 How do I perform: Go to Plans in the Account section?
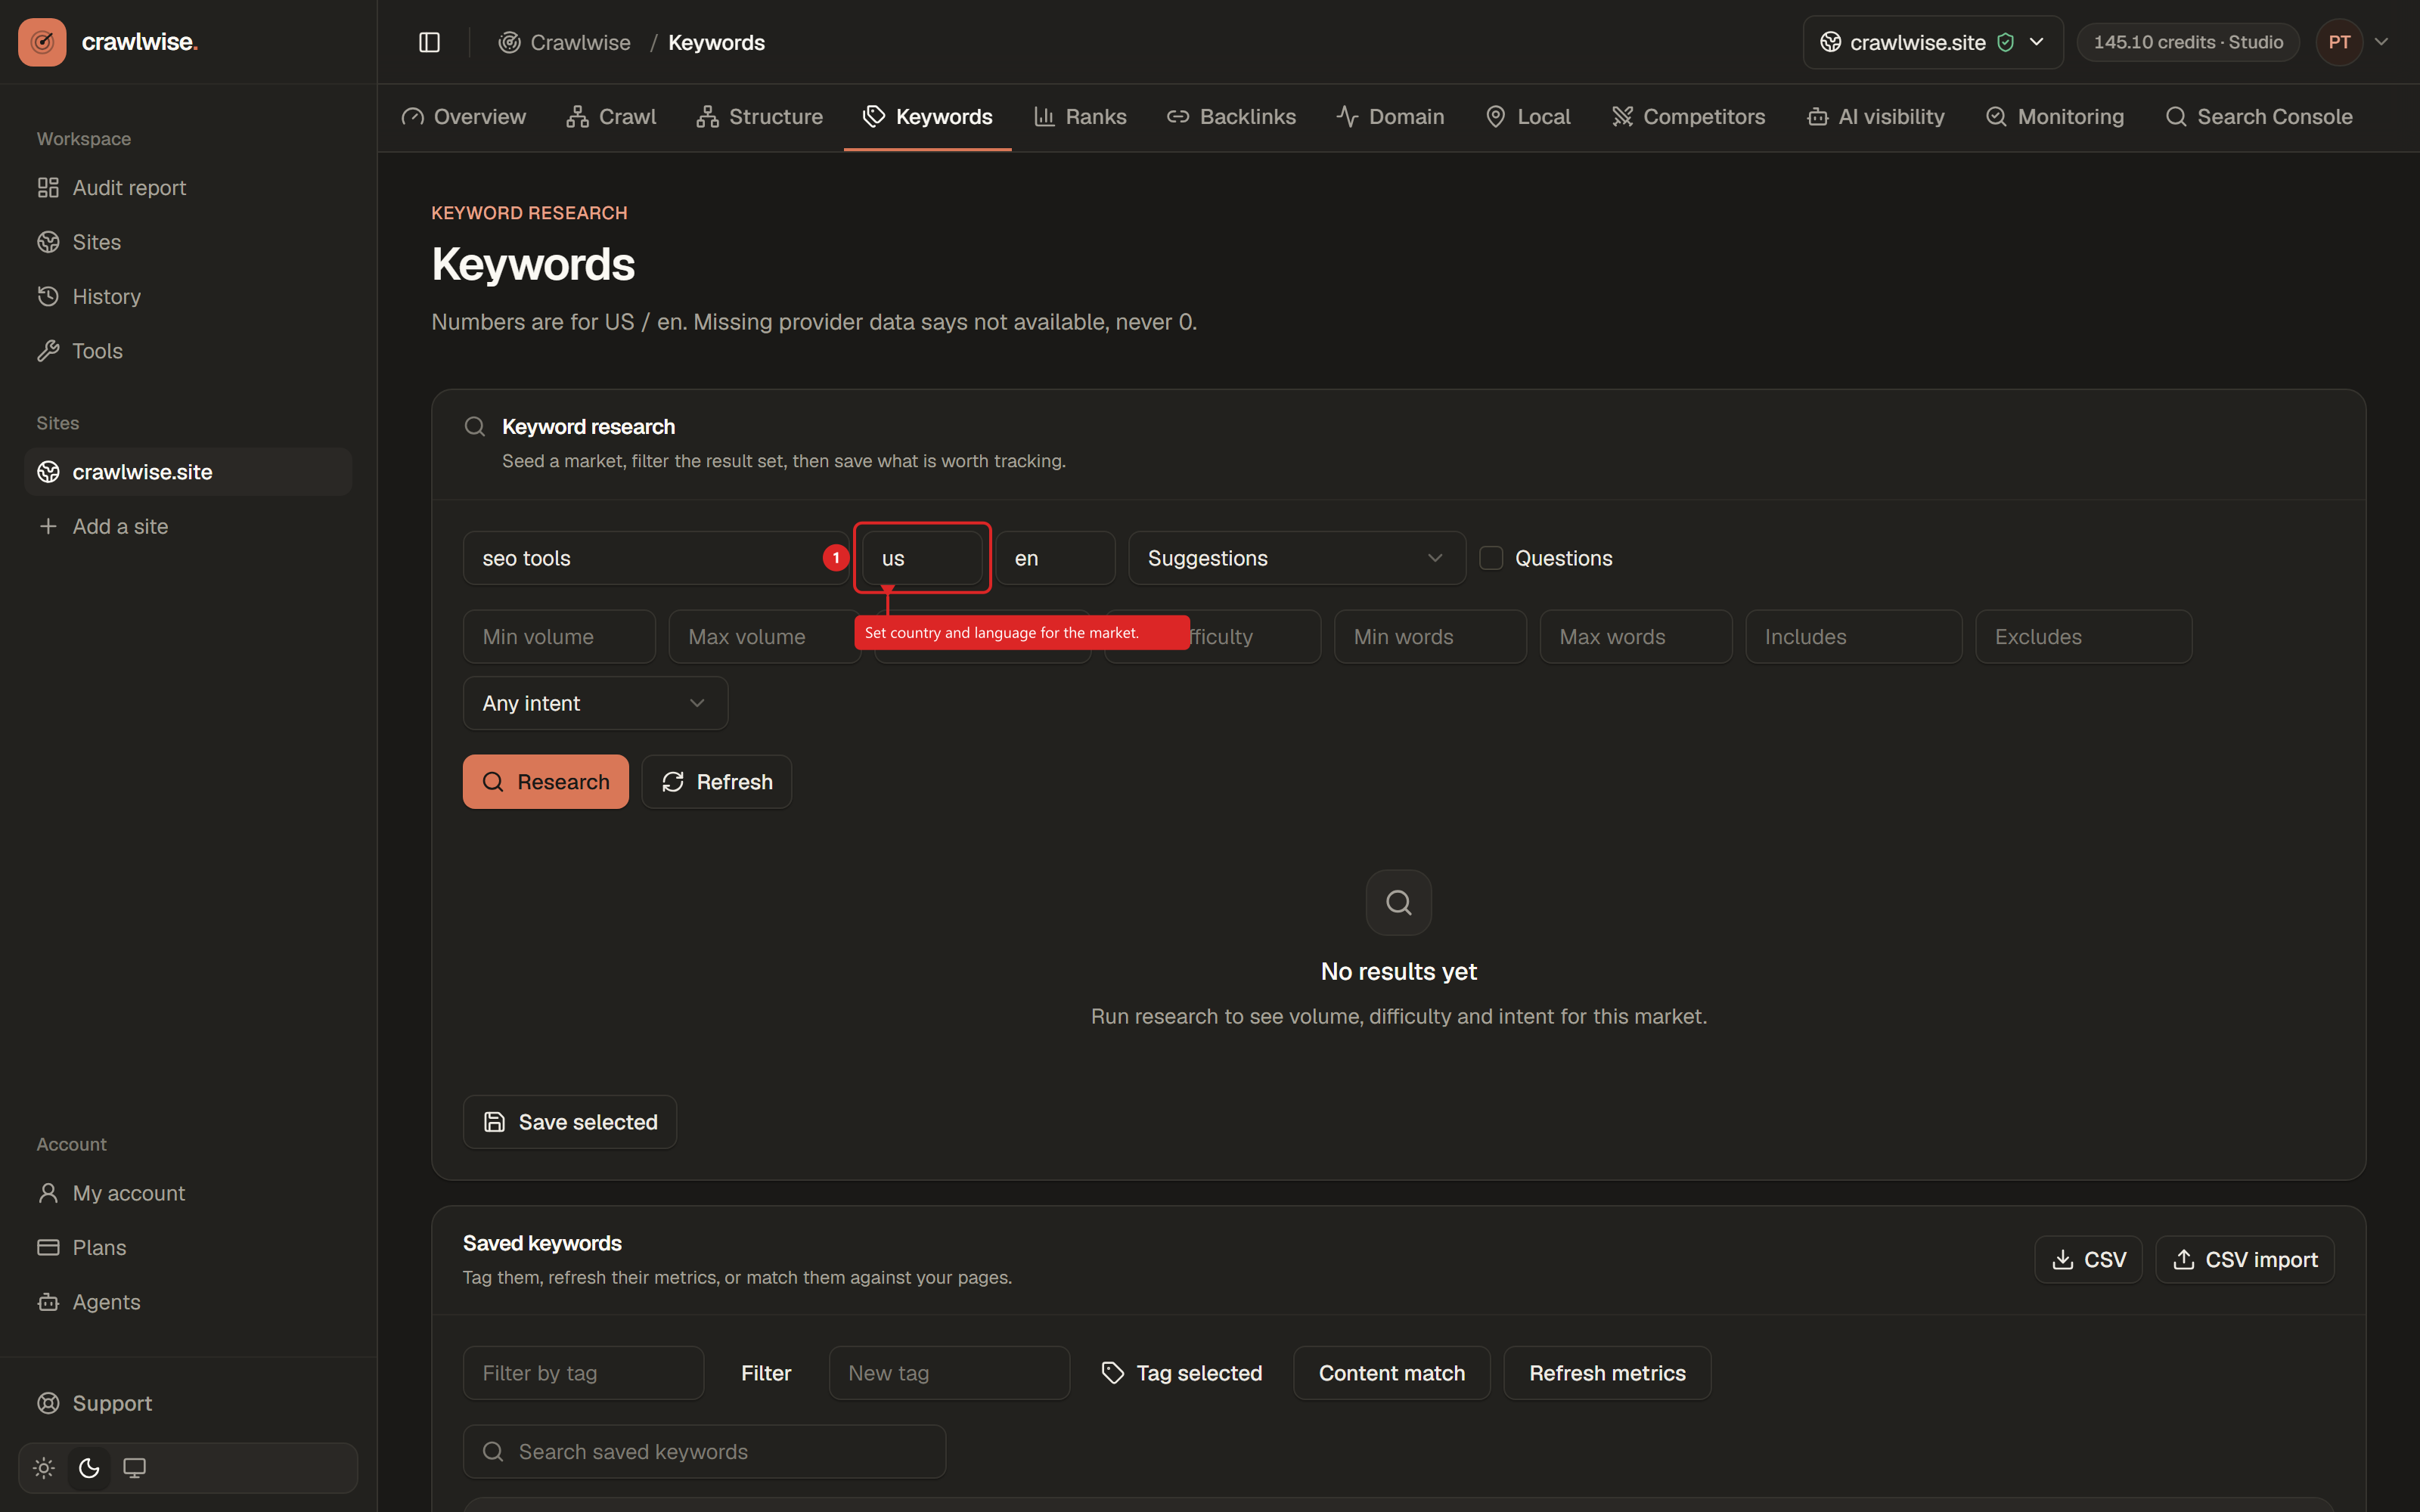(188, 1247)
